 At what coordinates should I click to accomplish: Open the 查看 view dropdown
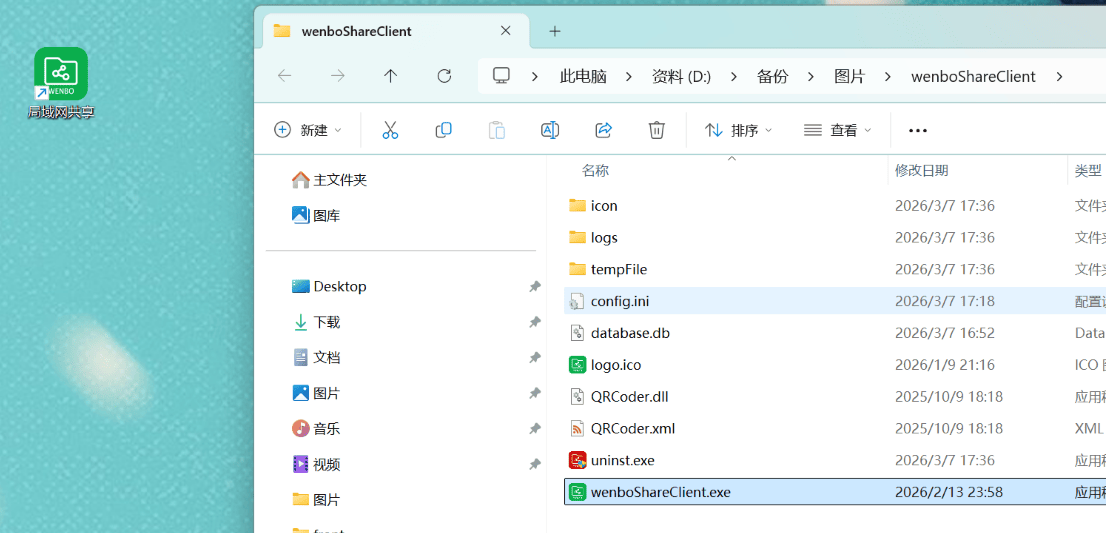(838, 130)
